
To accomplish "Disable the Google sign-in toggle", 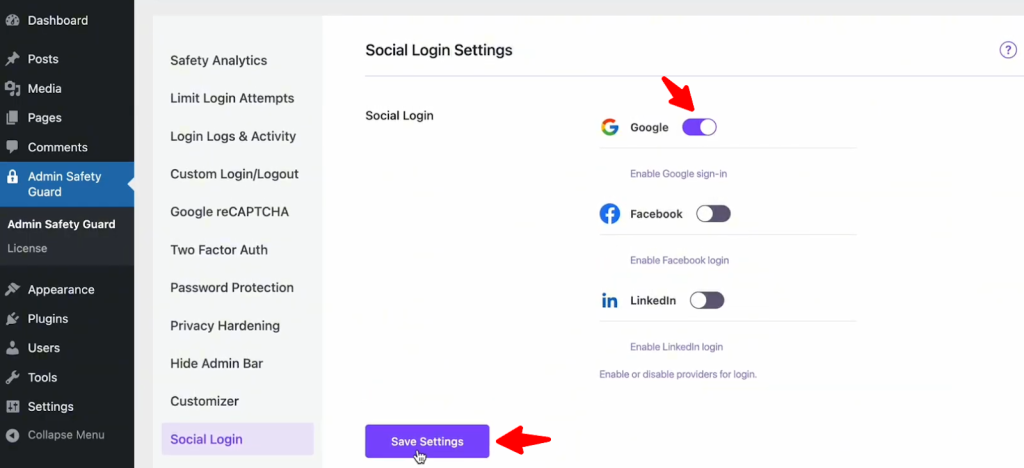I will click(699, 127).
